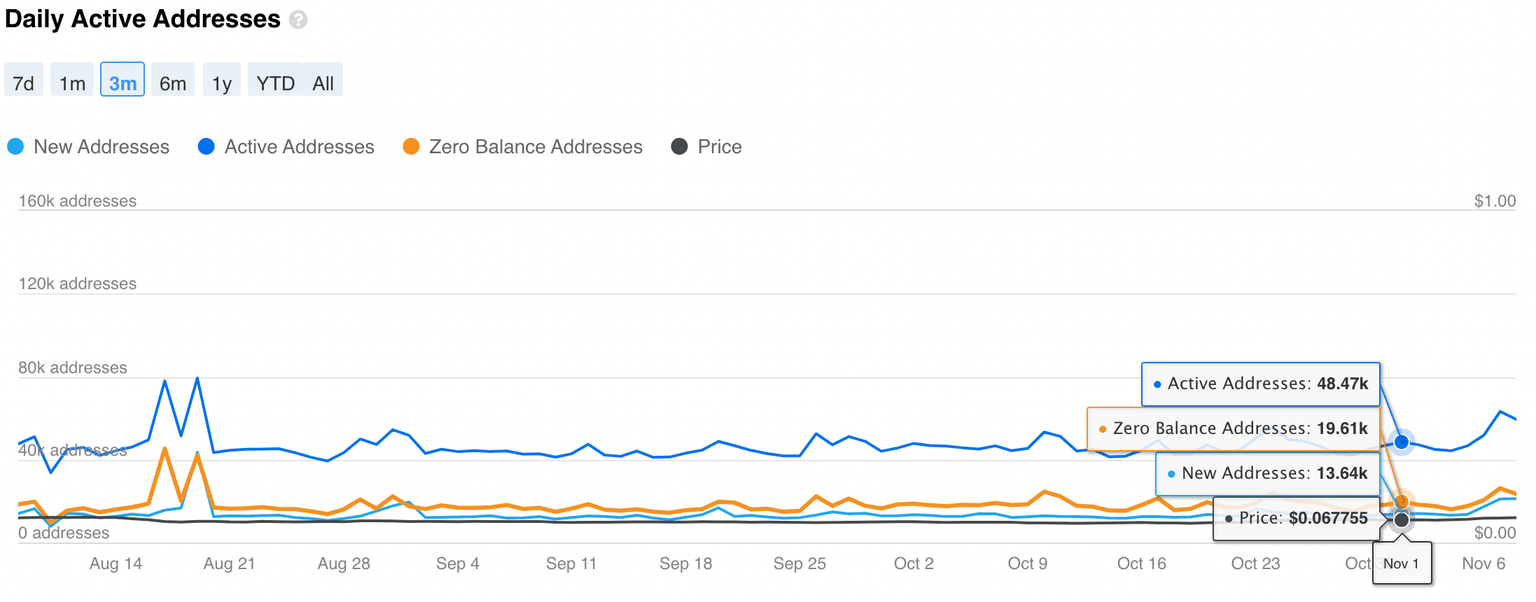
Task: Toggle New Addresses series in legend
Action: [x=101, y=147]
